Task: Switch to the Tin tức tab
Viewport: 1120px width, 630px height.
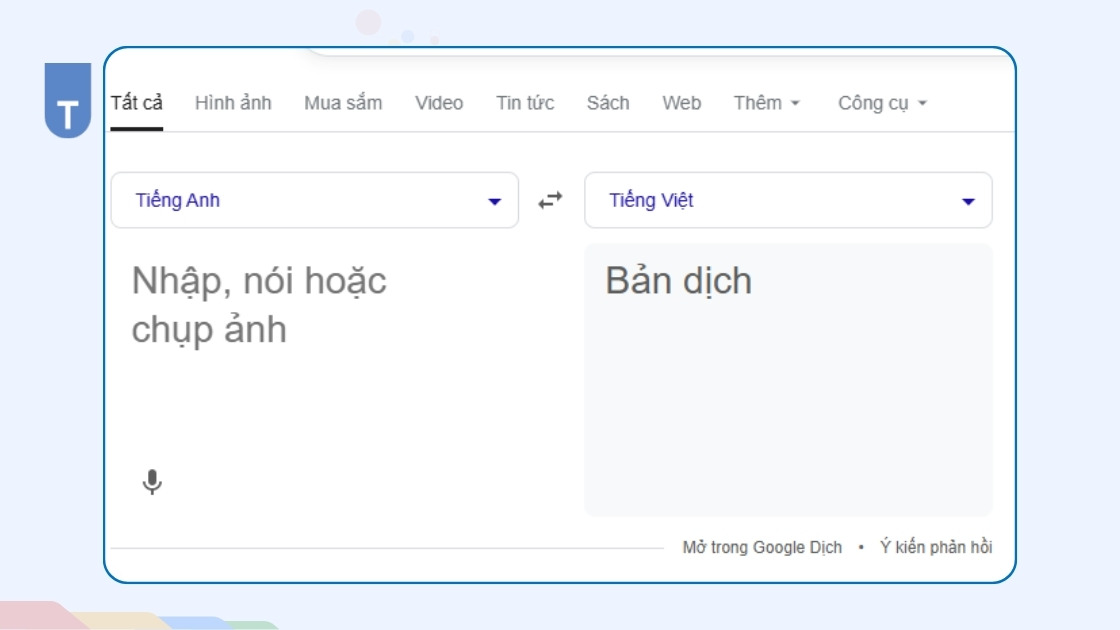Action: pyautogui.click(x=525, y=103)
